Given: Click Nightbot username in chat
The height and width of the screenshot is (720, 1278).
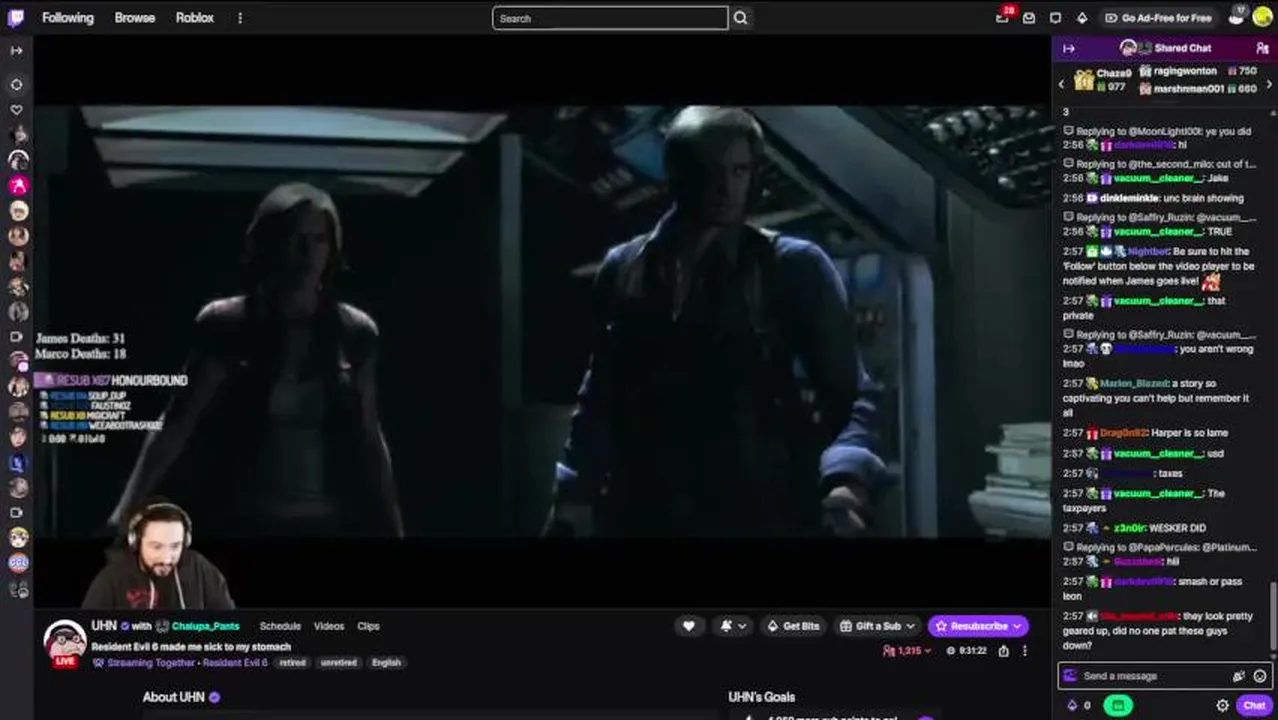Looking at the screenshot, I should (1148, 252).
